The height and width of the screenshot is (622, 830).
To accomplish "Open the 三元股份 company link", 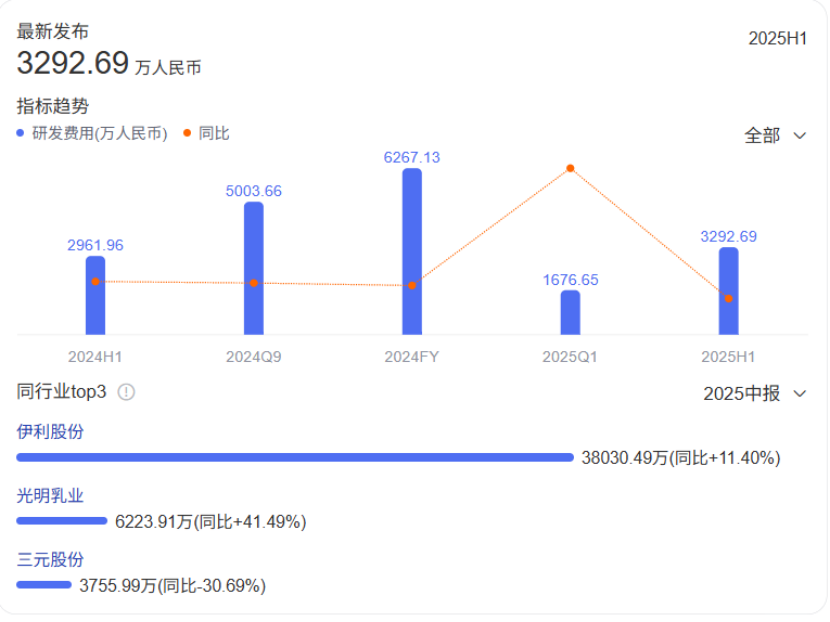I will point(50,559).
